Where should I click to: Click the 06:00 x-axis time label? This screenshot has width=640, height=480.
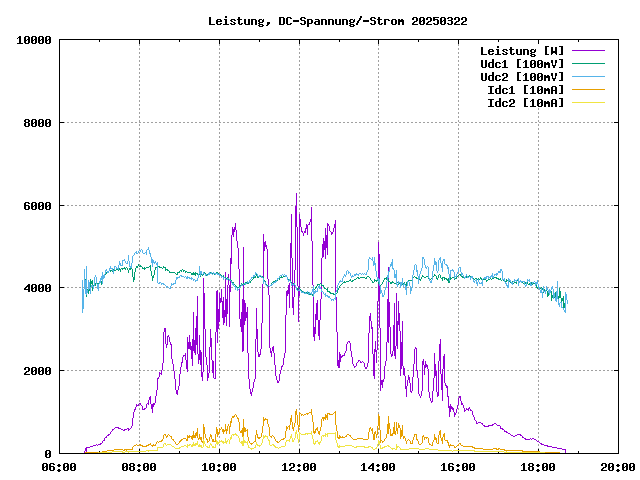coord(59,467)
